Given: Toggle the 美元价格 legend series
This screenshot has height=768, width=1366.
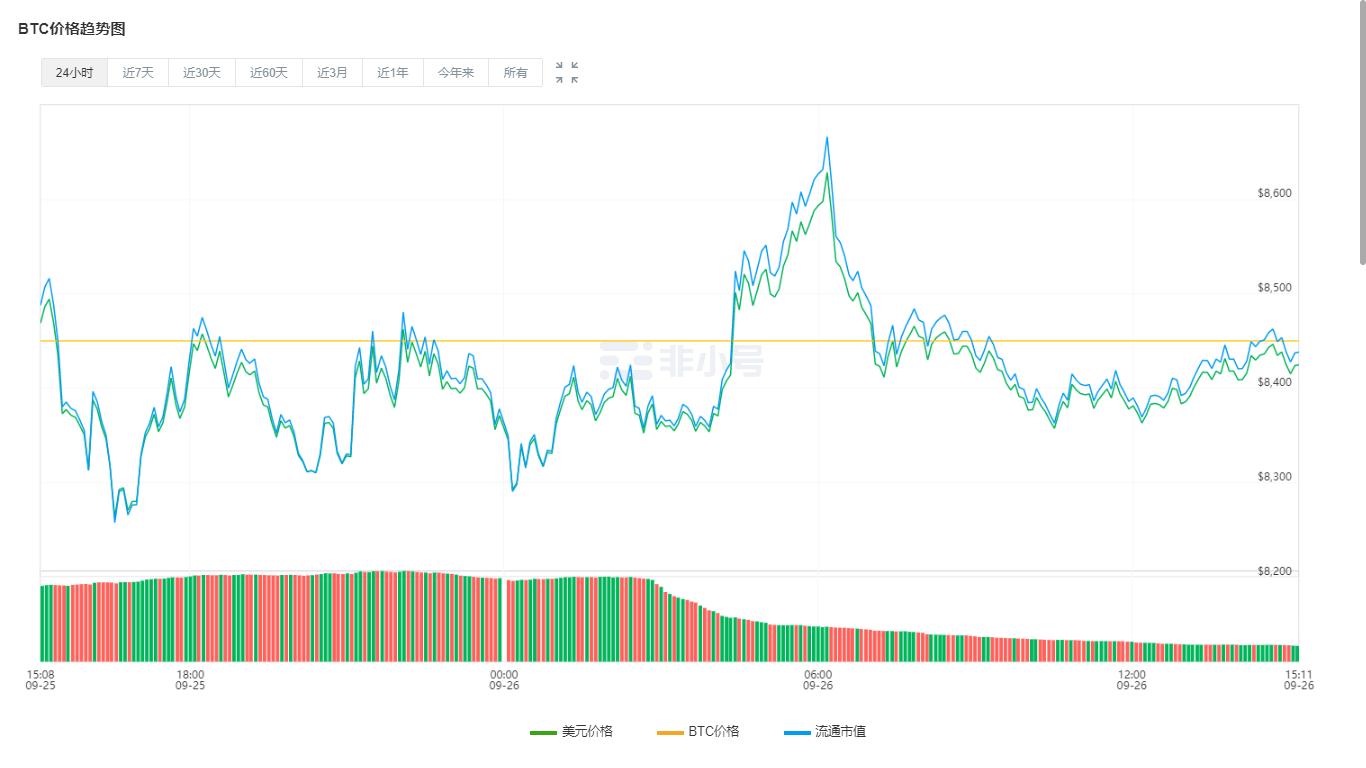Looking at the screenshot, I should (587, 731).
